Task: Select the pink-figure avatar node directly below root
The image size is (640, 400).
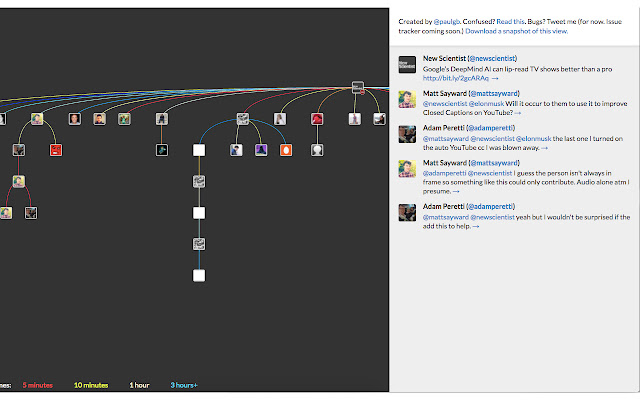Action: (x=355, y=119)
